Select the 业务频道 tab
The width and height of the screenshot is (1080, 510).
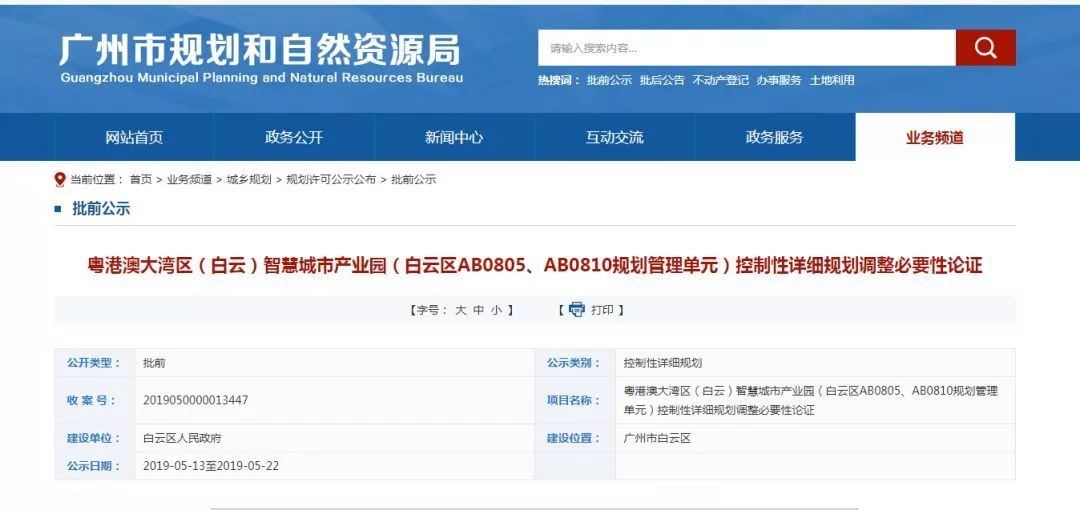pyautogui.click(x=934, y=138)
